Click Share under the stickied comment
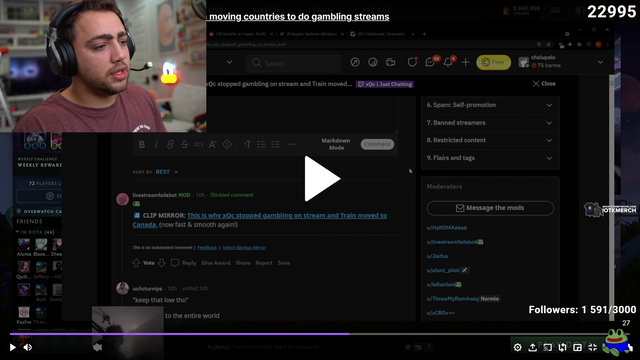 (243, 263)
